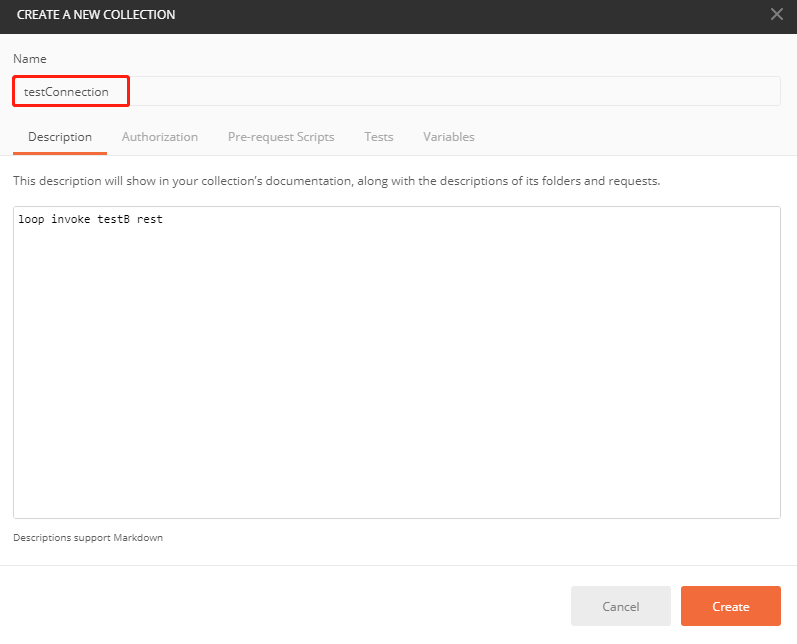Click the description hint about collection documentation

point(336,181)
